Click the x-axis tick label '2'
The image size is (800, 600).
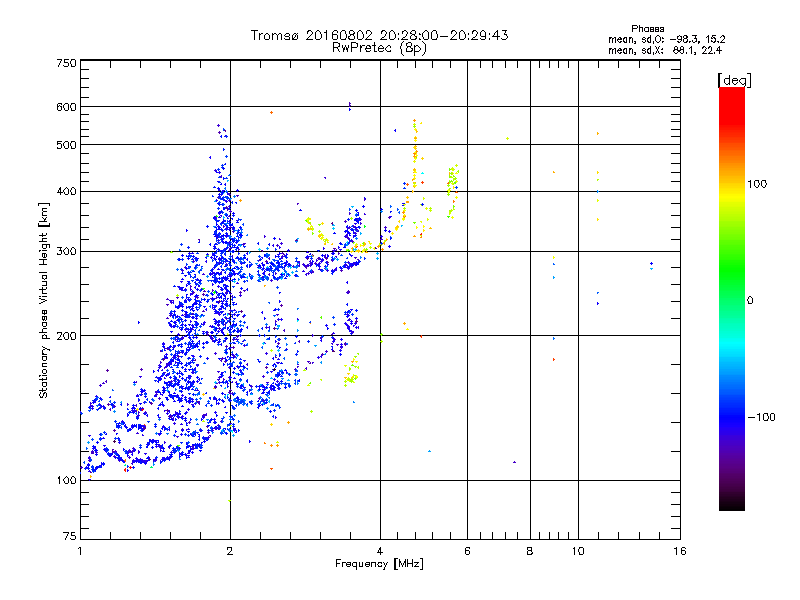[230, 551]
